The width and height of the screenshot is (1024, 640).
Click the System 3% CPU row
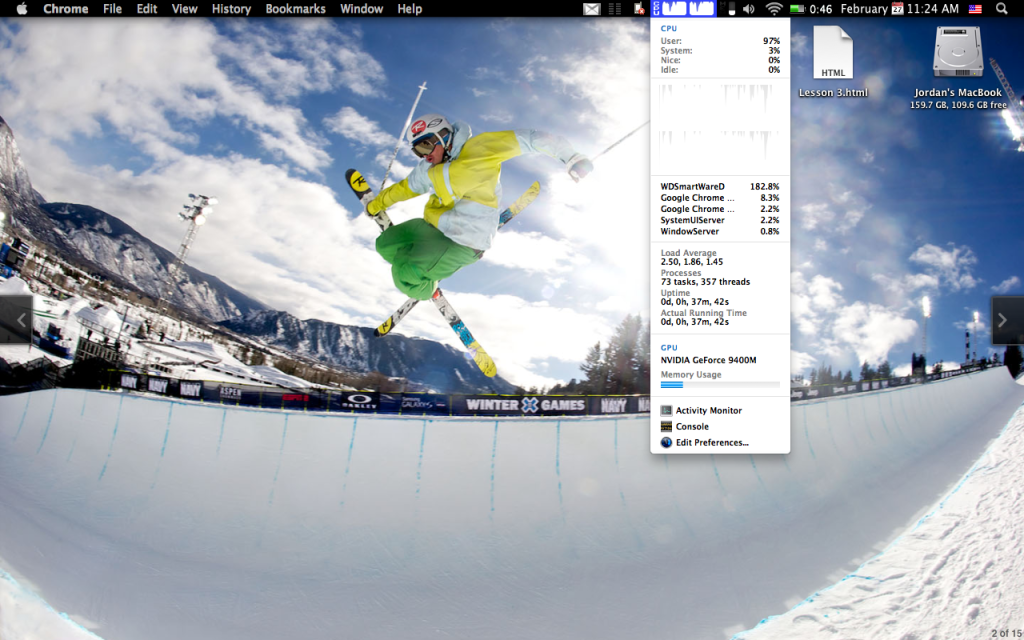click(x=720, y=50)
